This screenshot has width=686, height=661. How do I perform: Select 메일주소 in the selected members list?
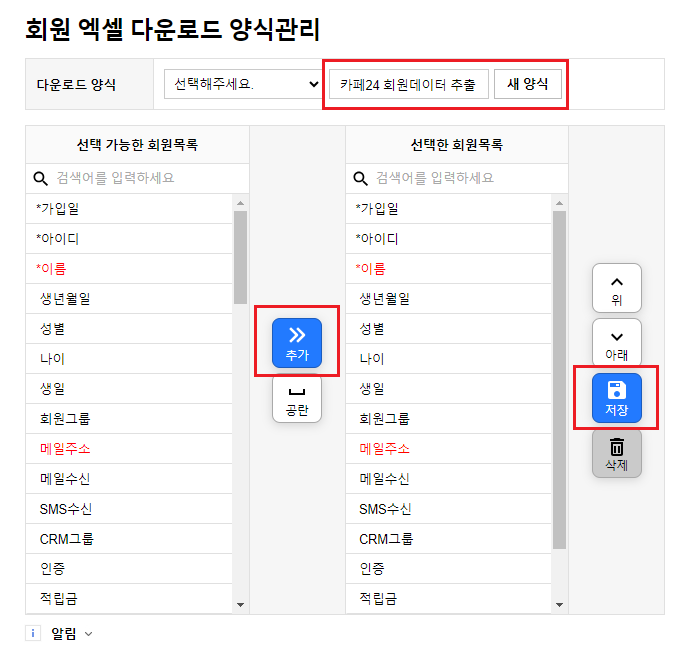pyautogui.click(x=448, y=449)
